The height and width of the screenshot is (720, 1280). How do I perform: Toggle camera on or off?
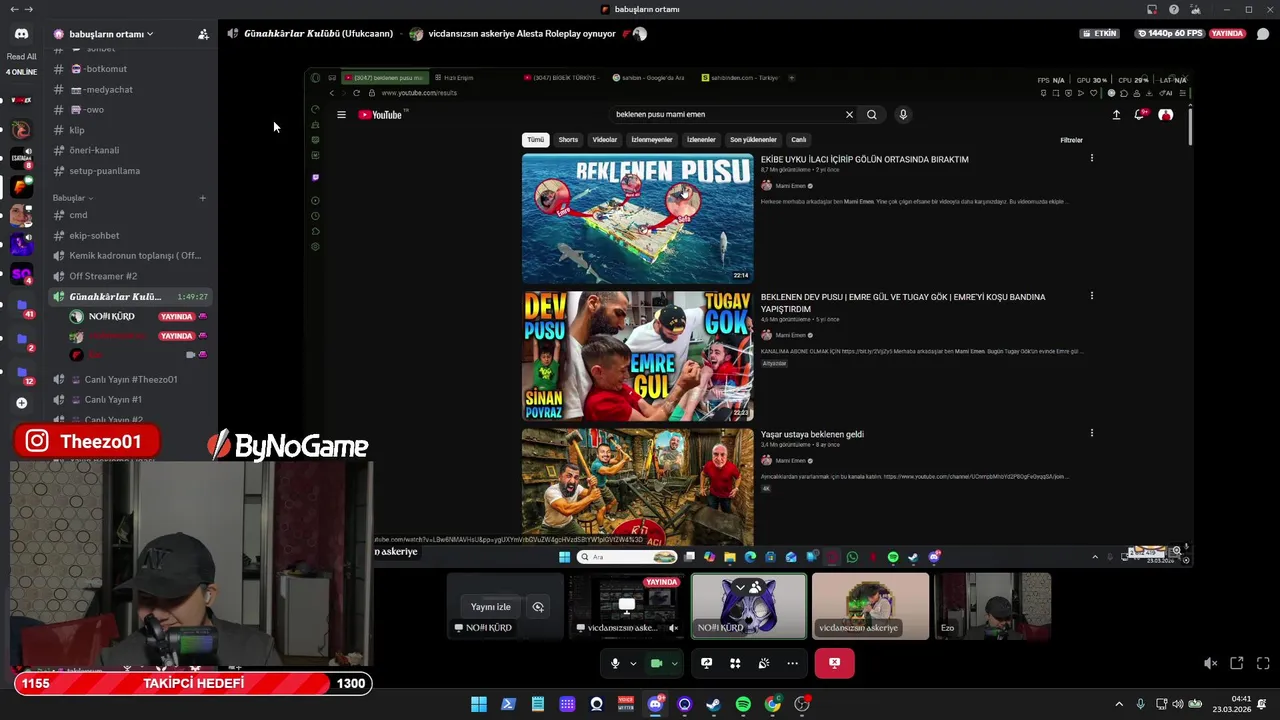click(x=657, y=663)
